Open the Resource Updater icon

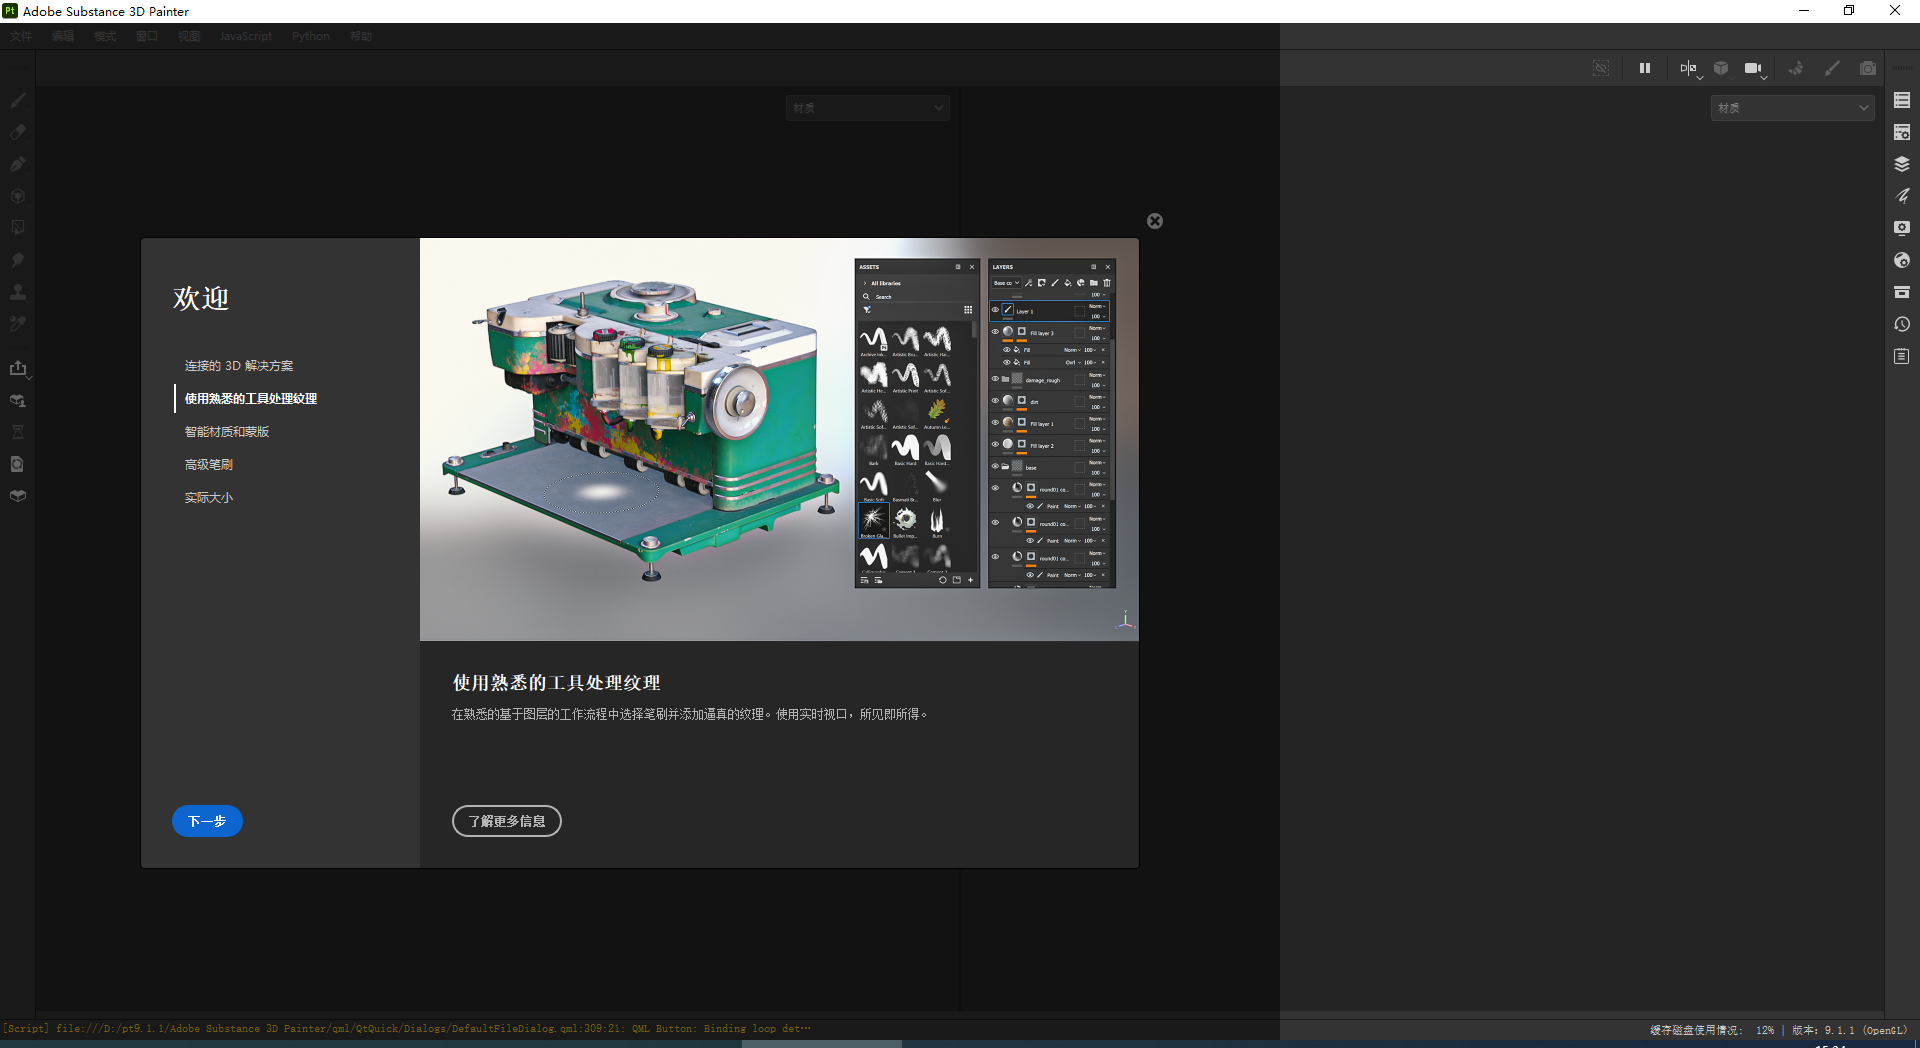click(x=17, y=464)
